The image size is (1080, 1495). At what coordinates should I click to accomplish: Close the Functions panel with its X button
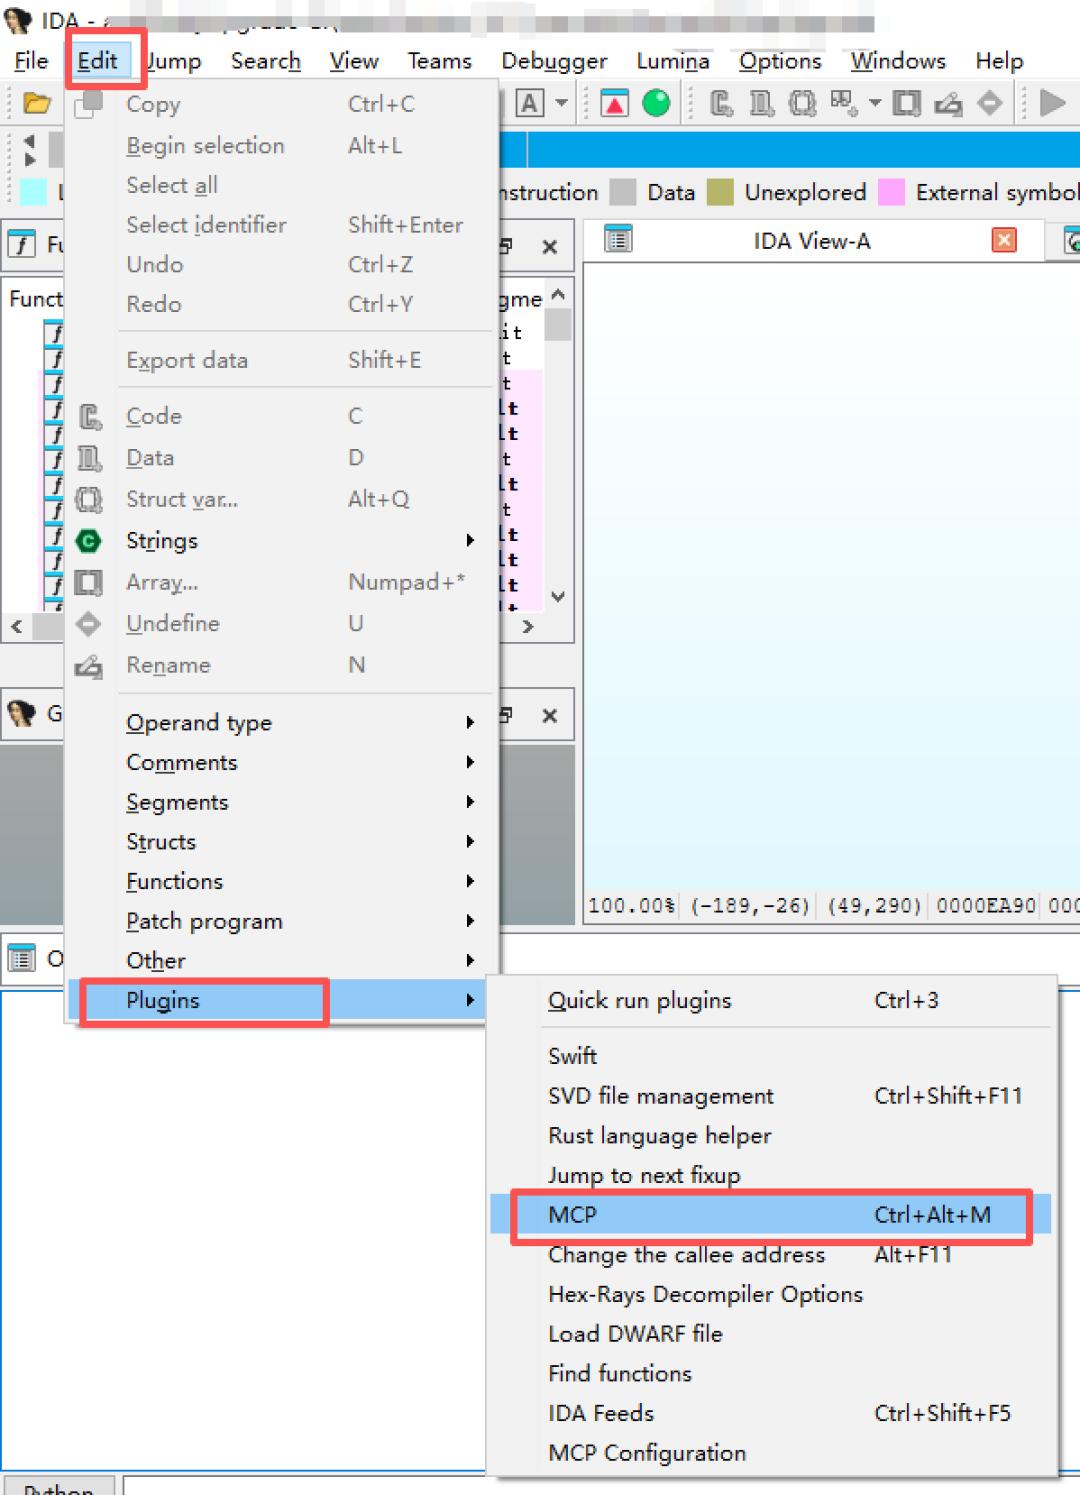pos(549,247)
